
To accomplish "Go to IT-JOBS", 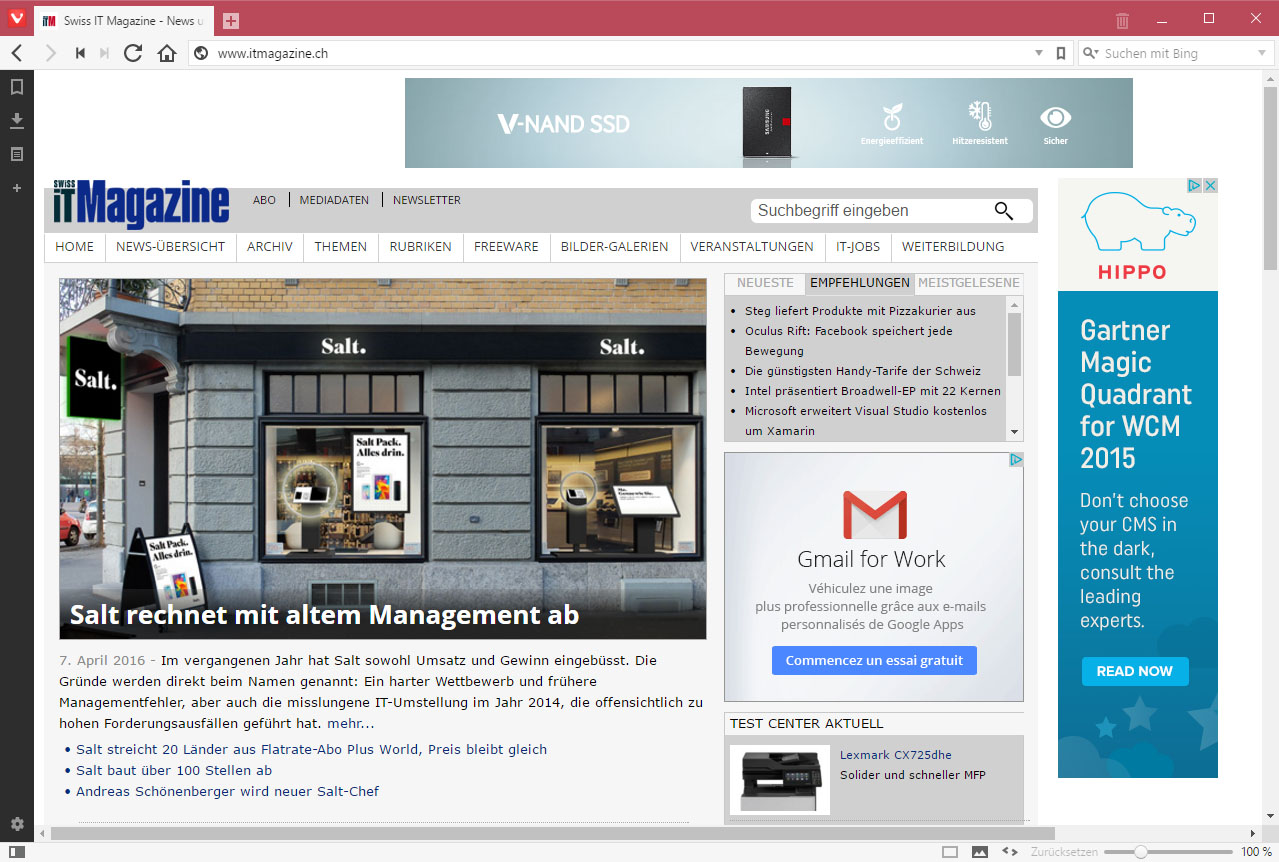I will [x=858, y=247].
